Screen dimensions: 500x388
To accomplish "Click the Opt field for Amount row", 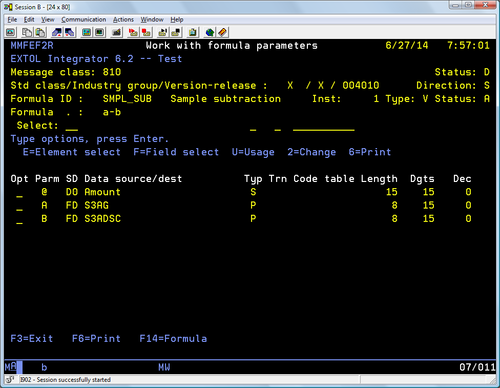I will pyautogui.click(x=19, y=193).
